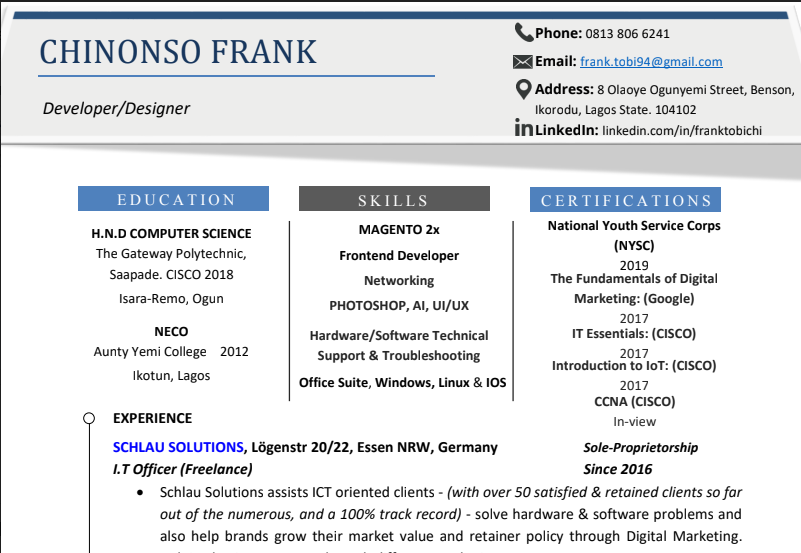Click Ikotun, Lagos text
The image size is (801, 553).
171,376
